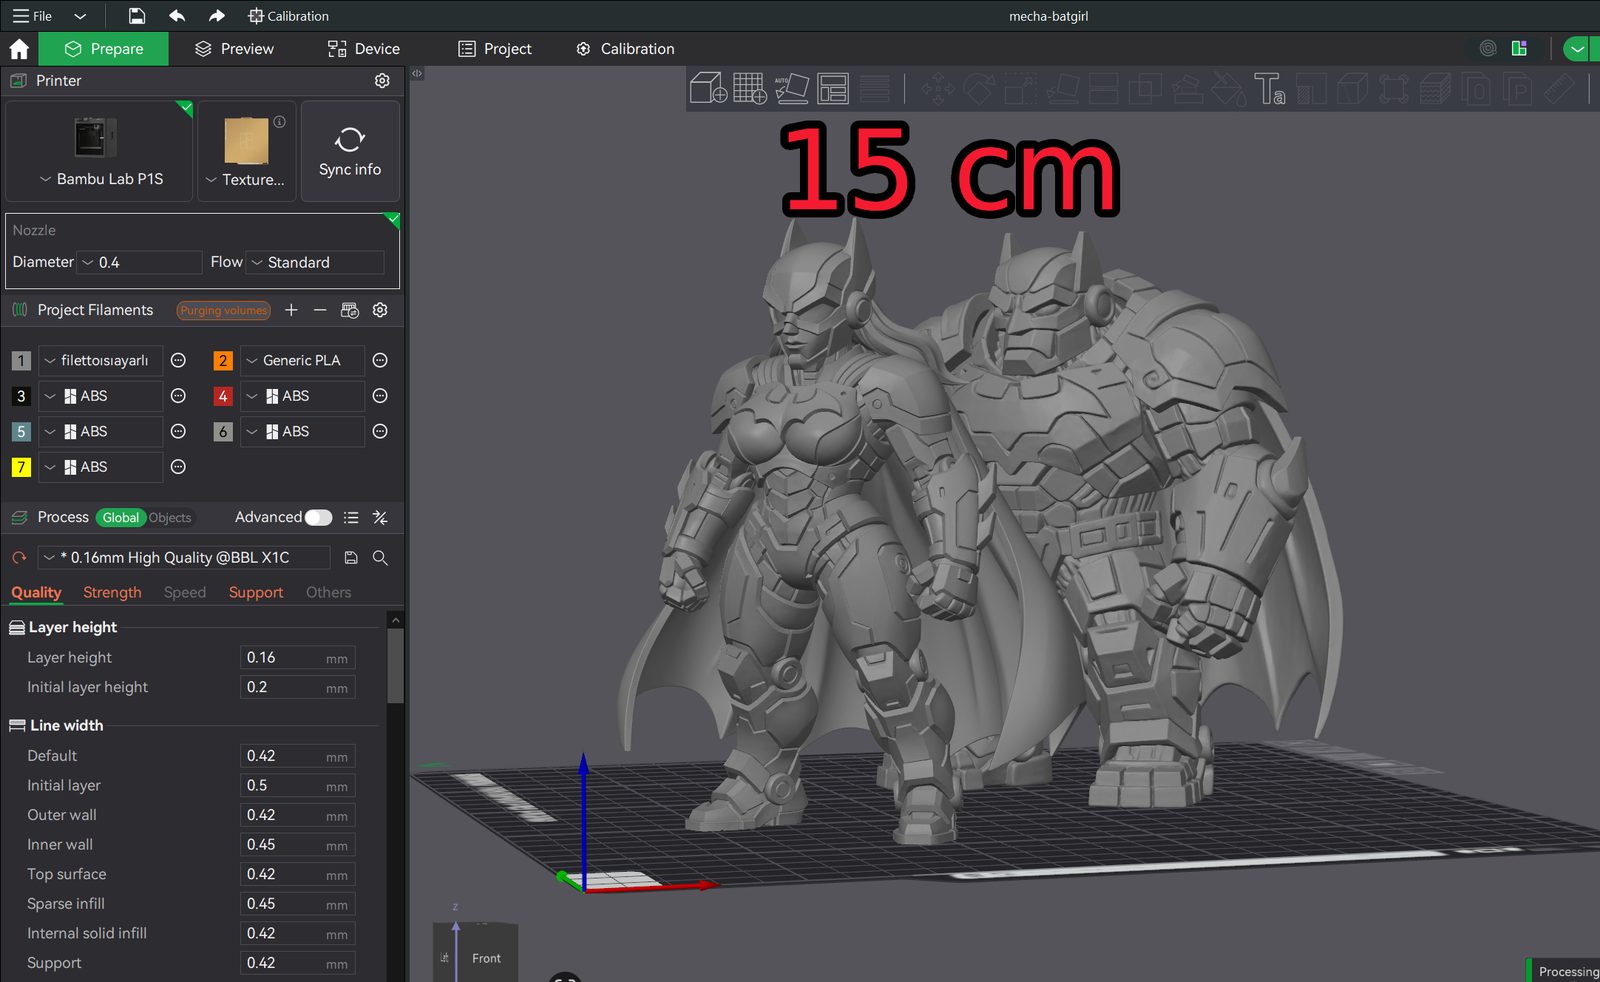
Task: Click the Bambu Farm Manager green icon
Action: (1519, 48)
